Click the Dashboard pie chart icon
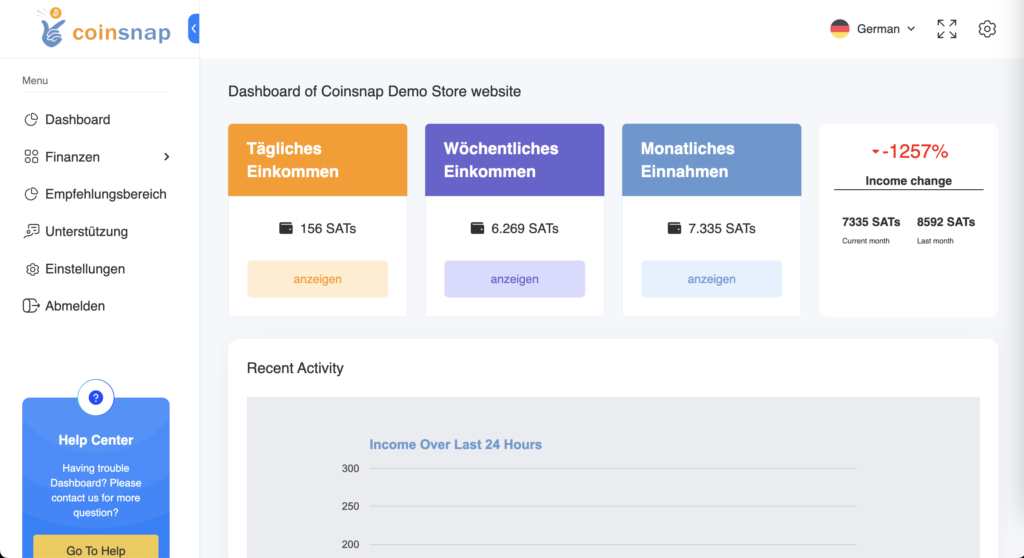Viewport: 1024px width, 558px height. pyautogui.click(x=31, y=120)
